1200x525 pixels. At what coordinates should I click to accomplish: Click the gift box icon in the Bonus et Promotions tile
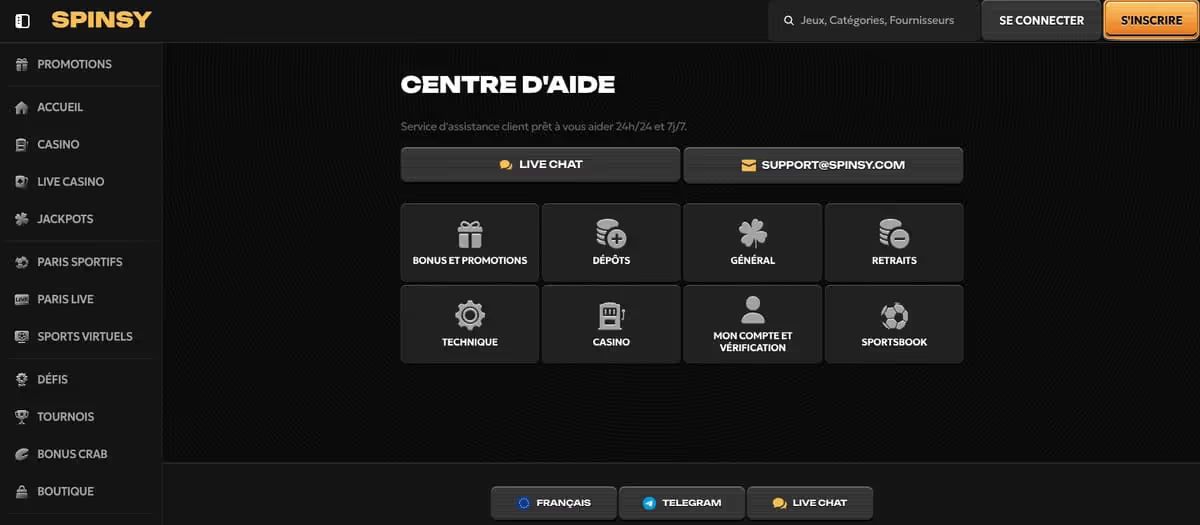[x=470, y=234]
